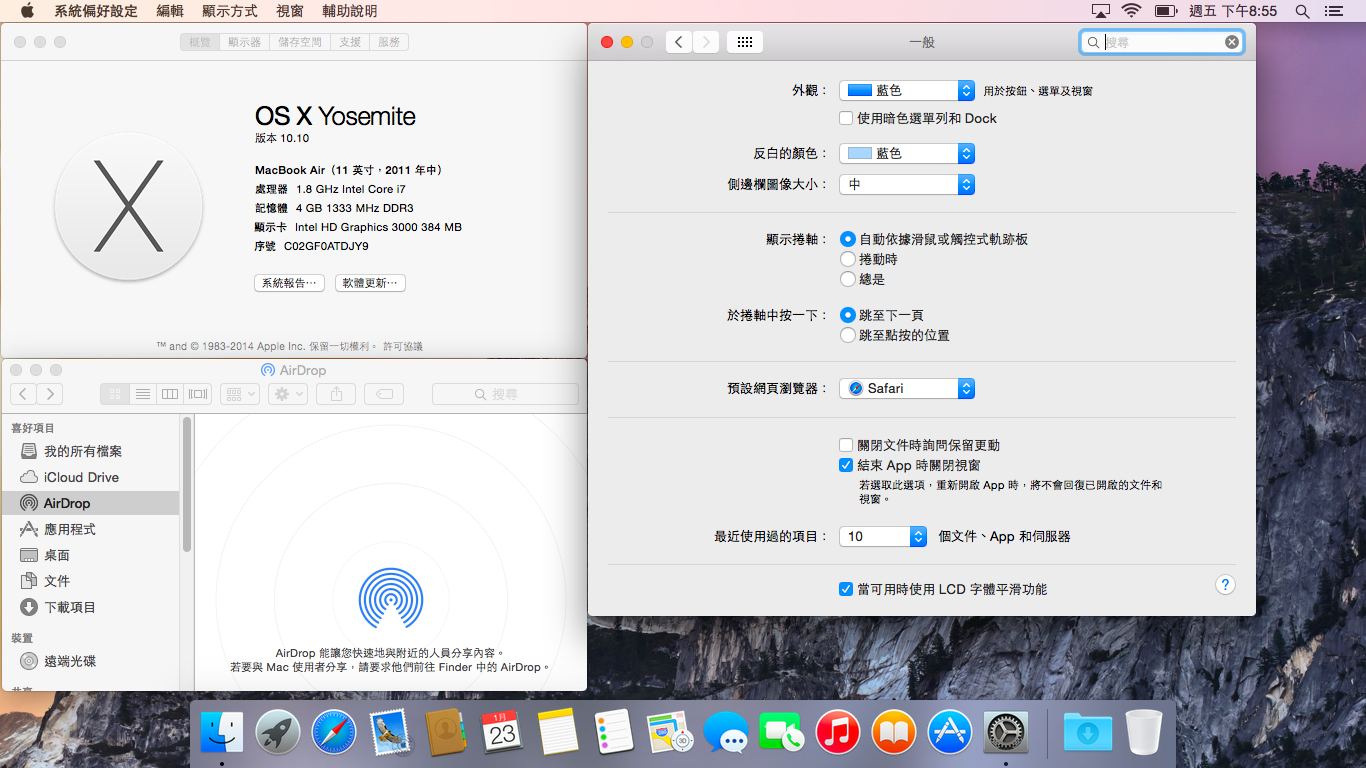
Task: Click the System Preferences search field
Action: pyautogui.click(x=1162, y=42)
